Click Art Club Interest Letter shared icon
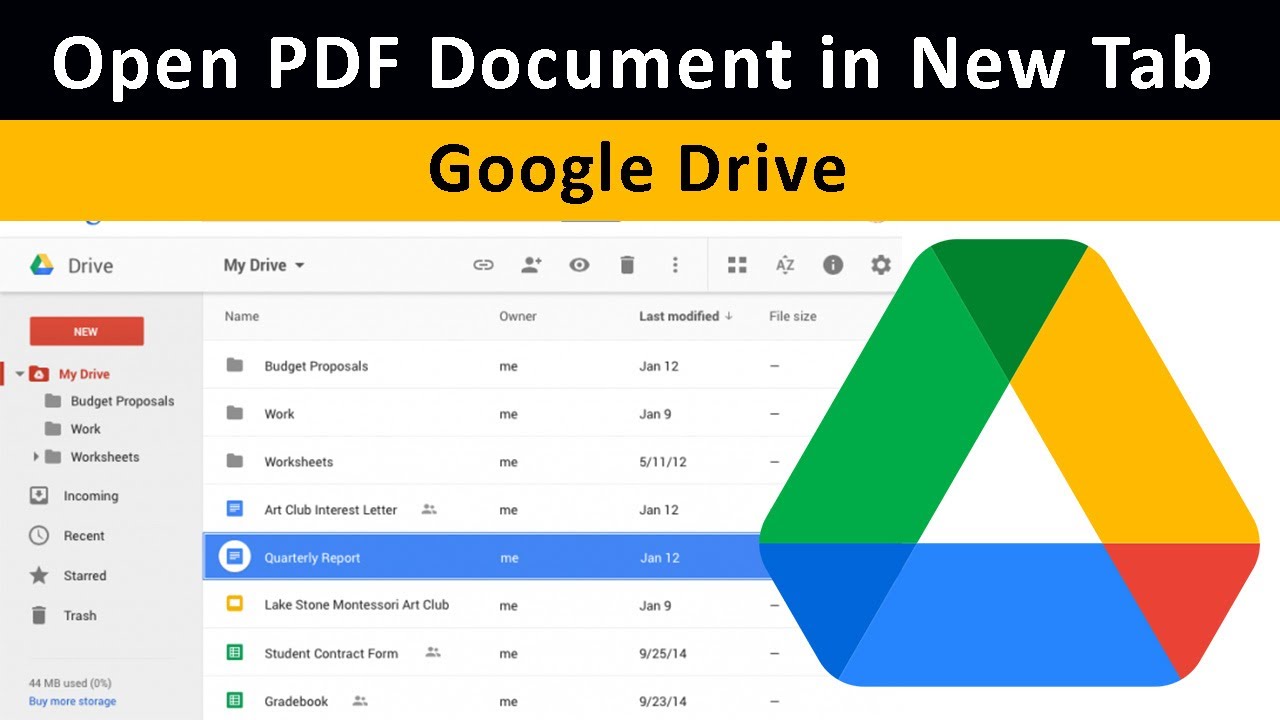1280x720 pixels. [429, 509]
